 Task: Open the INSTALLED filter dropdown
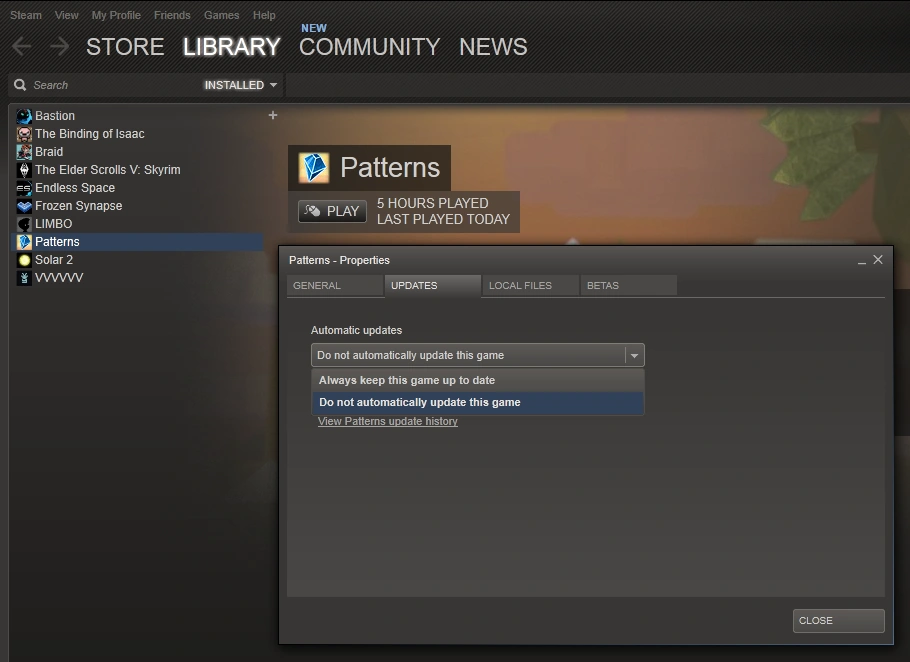[x=239, y=85]
